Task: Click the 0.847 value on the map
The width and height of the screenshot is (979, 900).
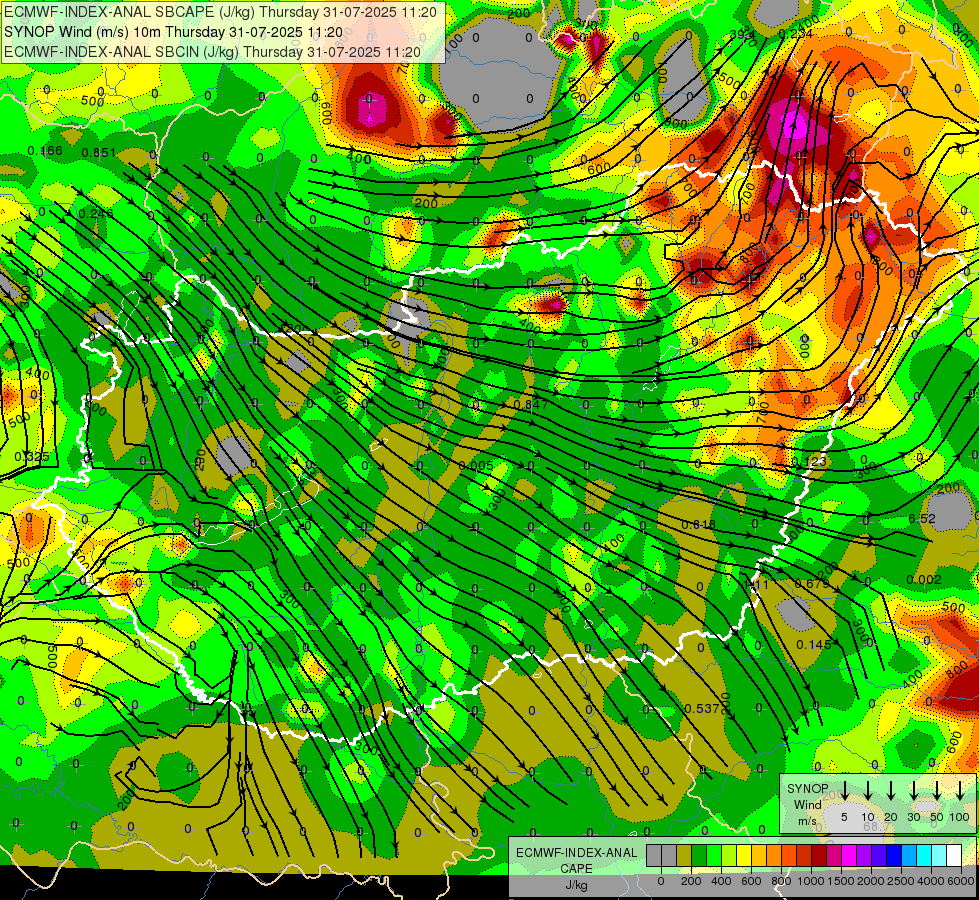Action: [531, 404]
